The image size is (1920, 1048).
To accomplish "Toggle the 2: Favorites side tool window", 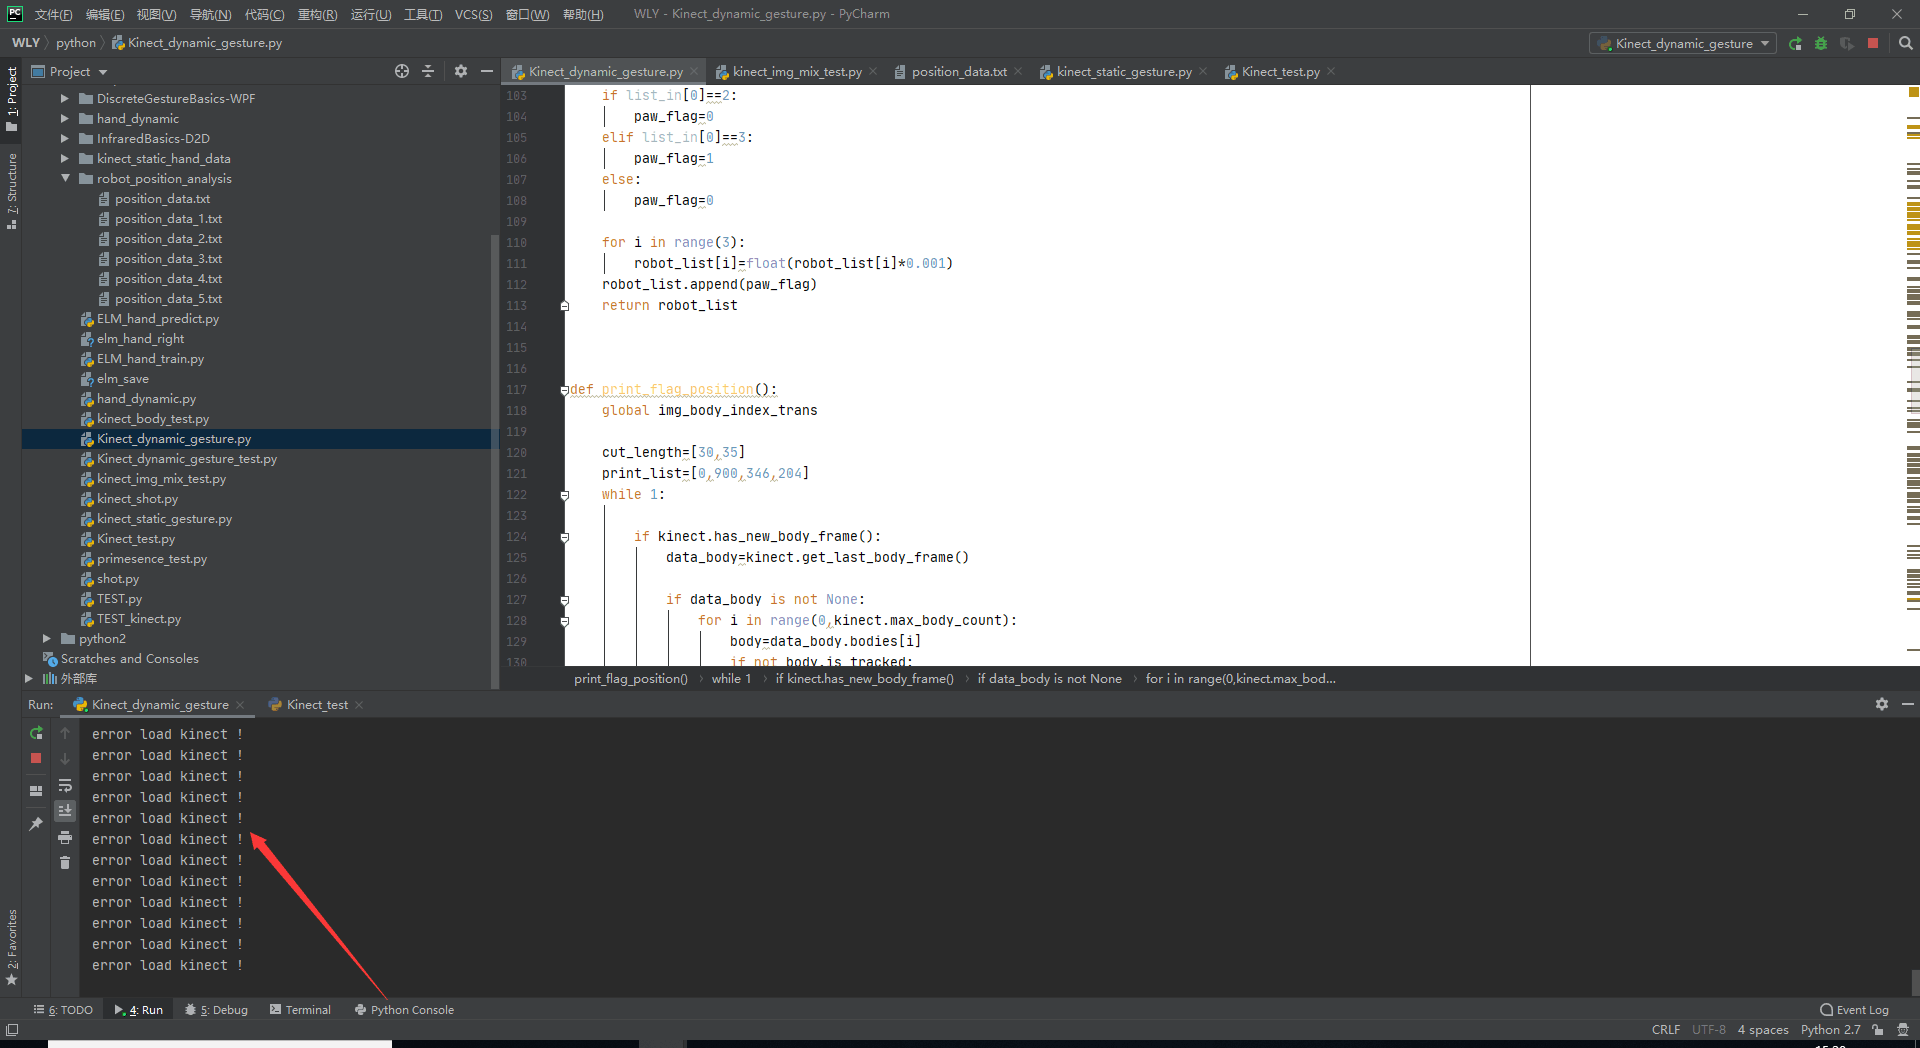I will pyautogui.click(x=12, y=947).
